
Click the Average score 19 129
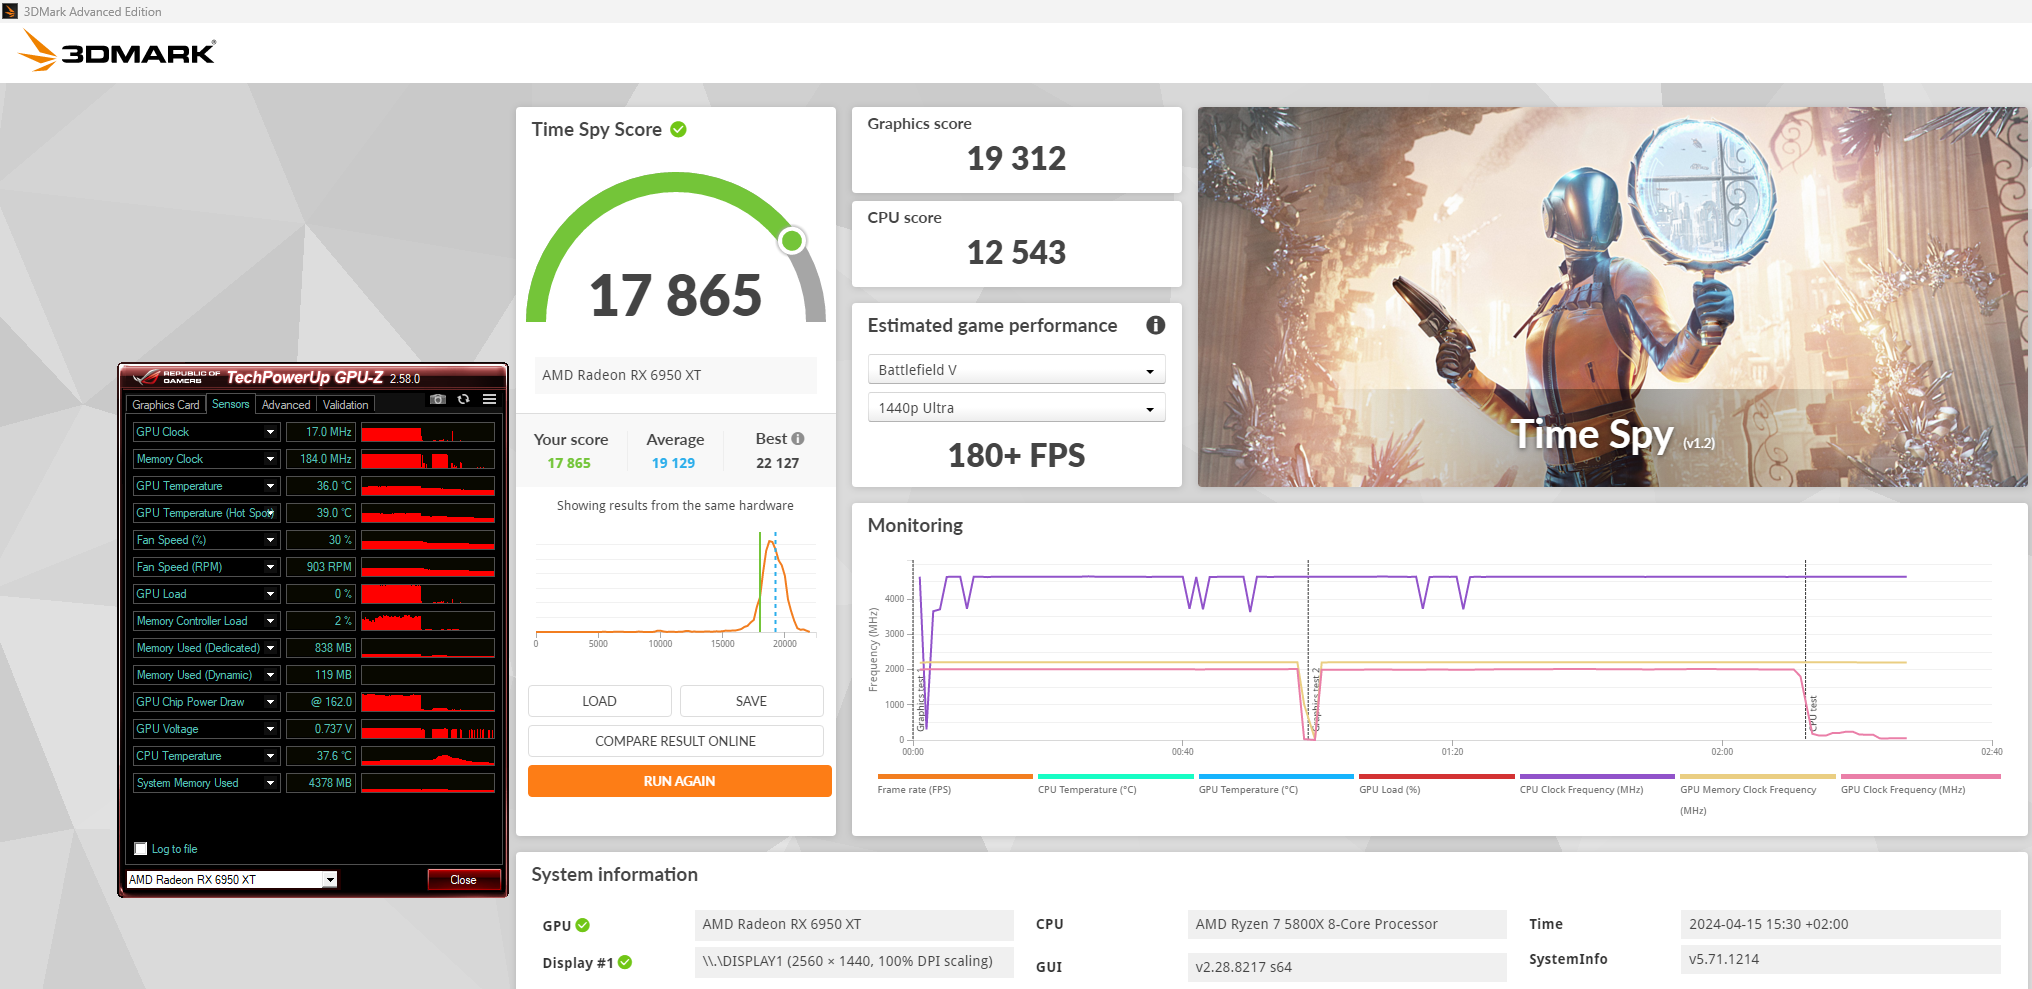click(x=673, y=463)
